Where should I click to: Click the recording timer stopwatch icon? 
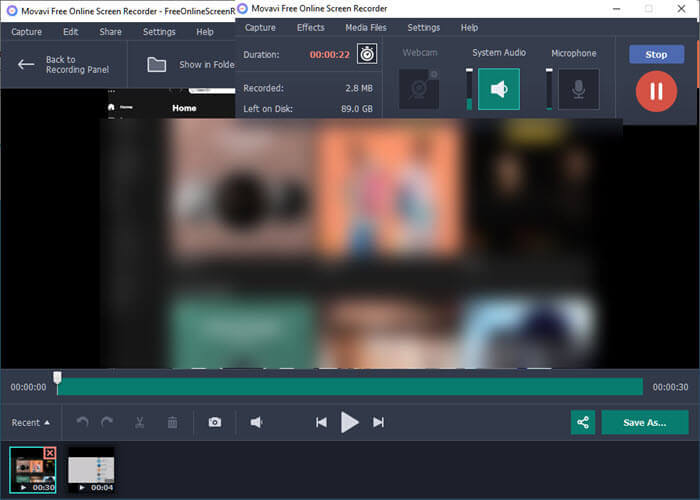pyautogui.click(x=367, y=54)
